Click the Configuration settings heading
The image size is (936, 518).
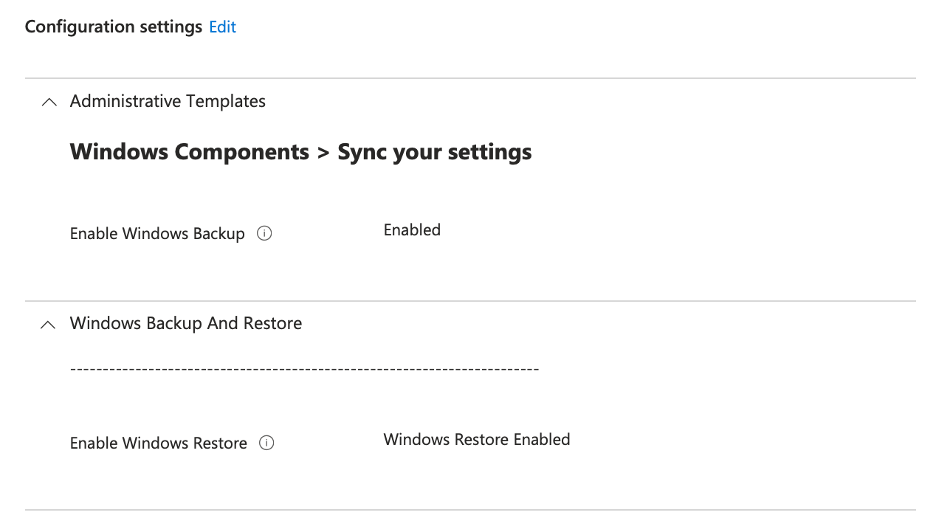(113, 27)
